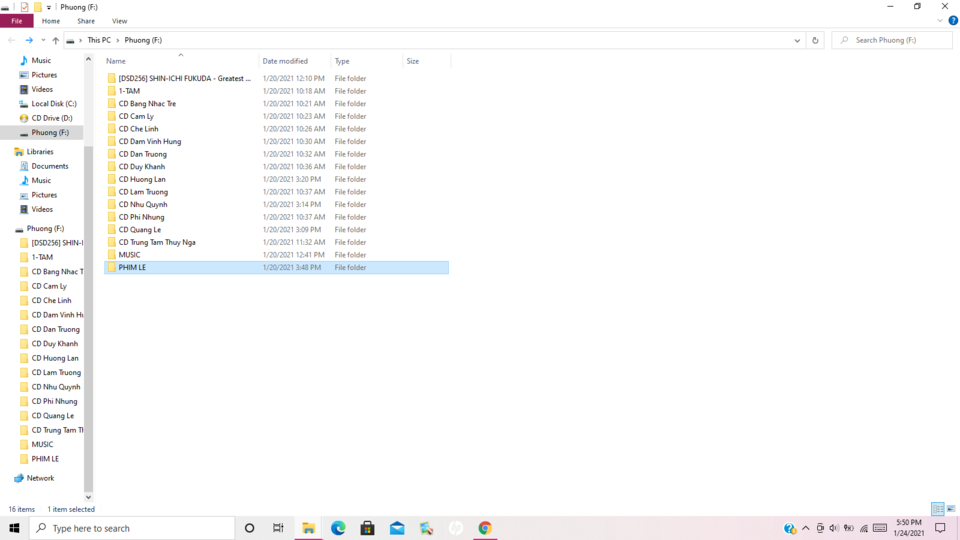The height and width of the screenshot is (540, 960).
Task: Click the Search Phuong (F:) field
Action: coord(892,40)
